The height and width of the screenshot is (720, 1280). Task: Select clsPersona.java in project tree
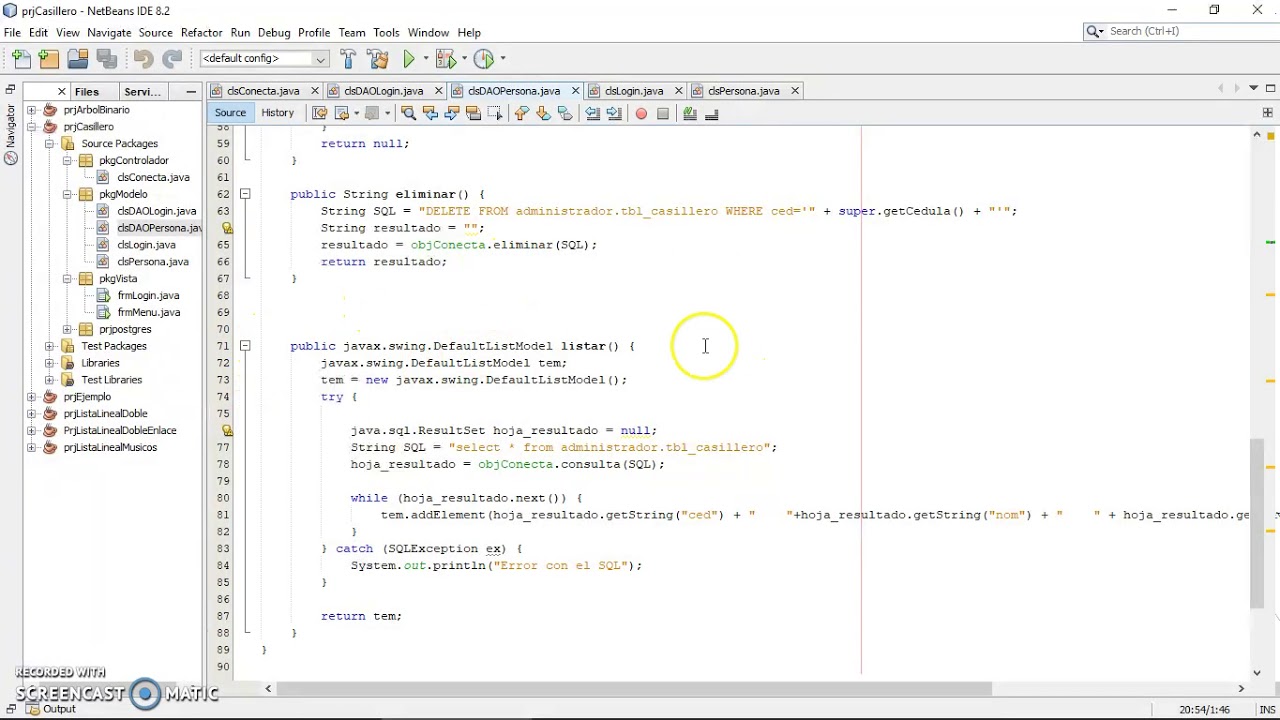tap(152, 262)
